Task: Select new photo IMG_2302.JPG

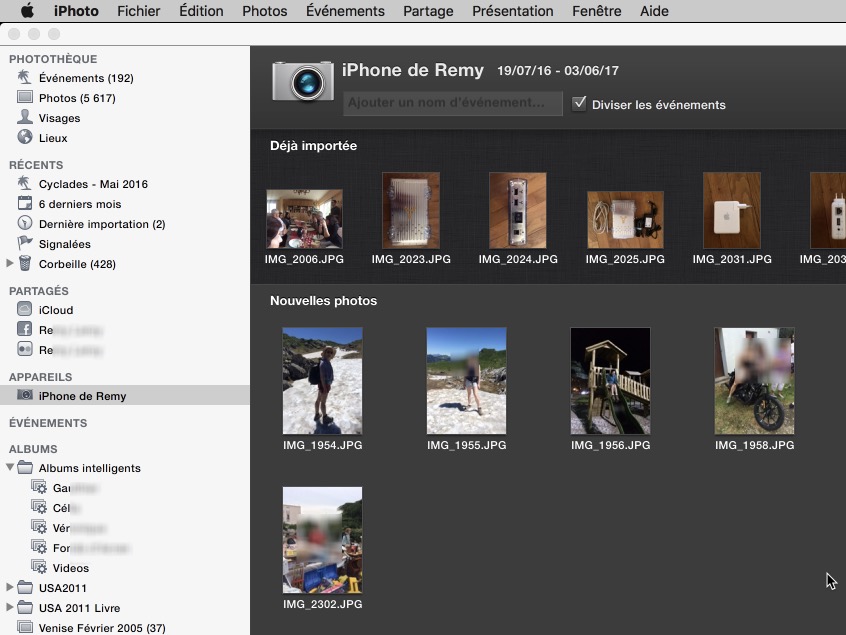Action: point(323,540)
